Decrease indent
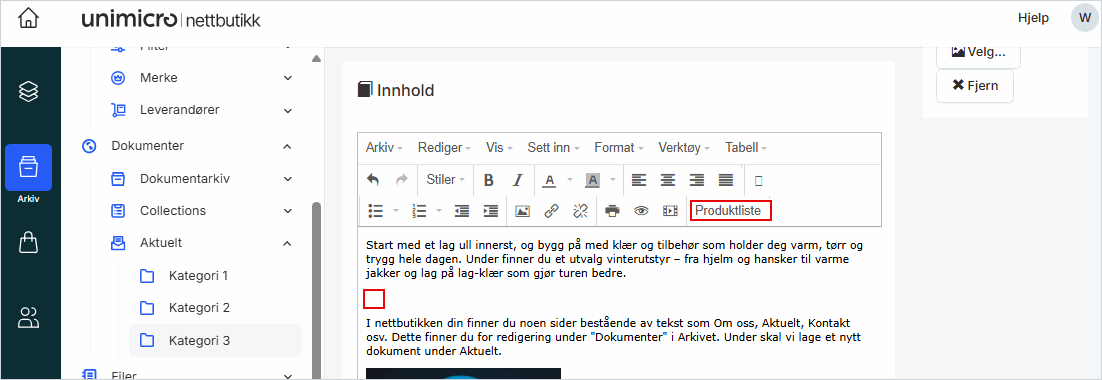Screen dimensions: 1102x380 462,210
